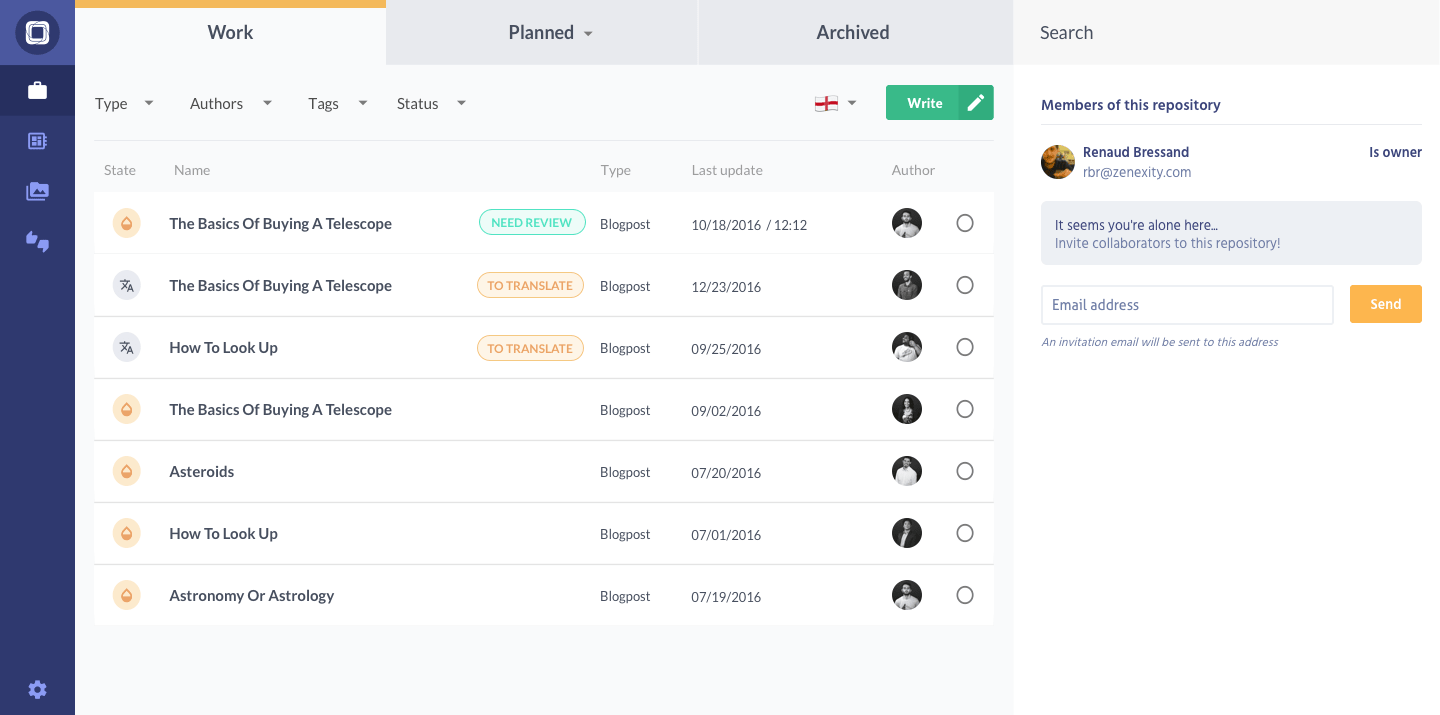
Task: Select the circle next to Astronomy Or Astrology
Action: [x=964, y=595]
